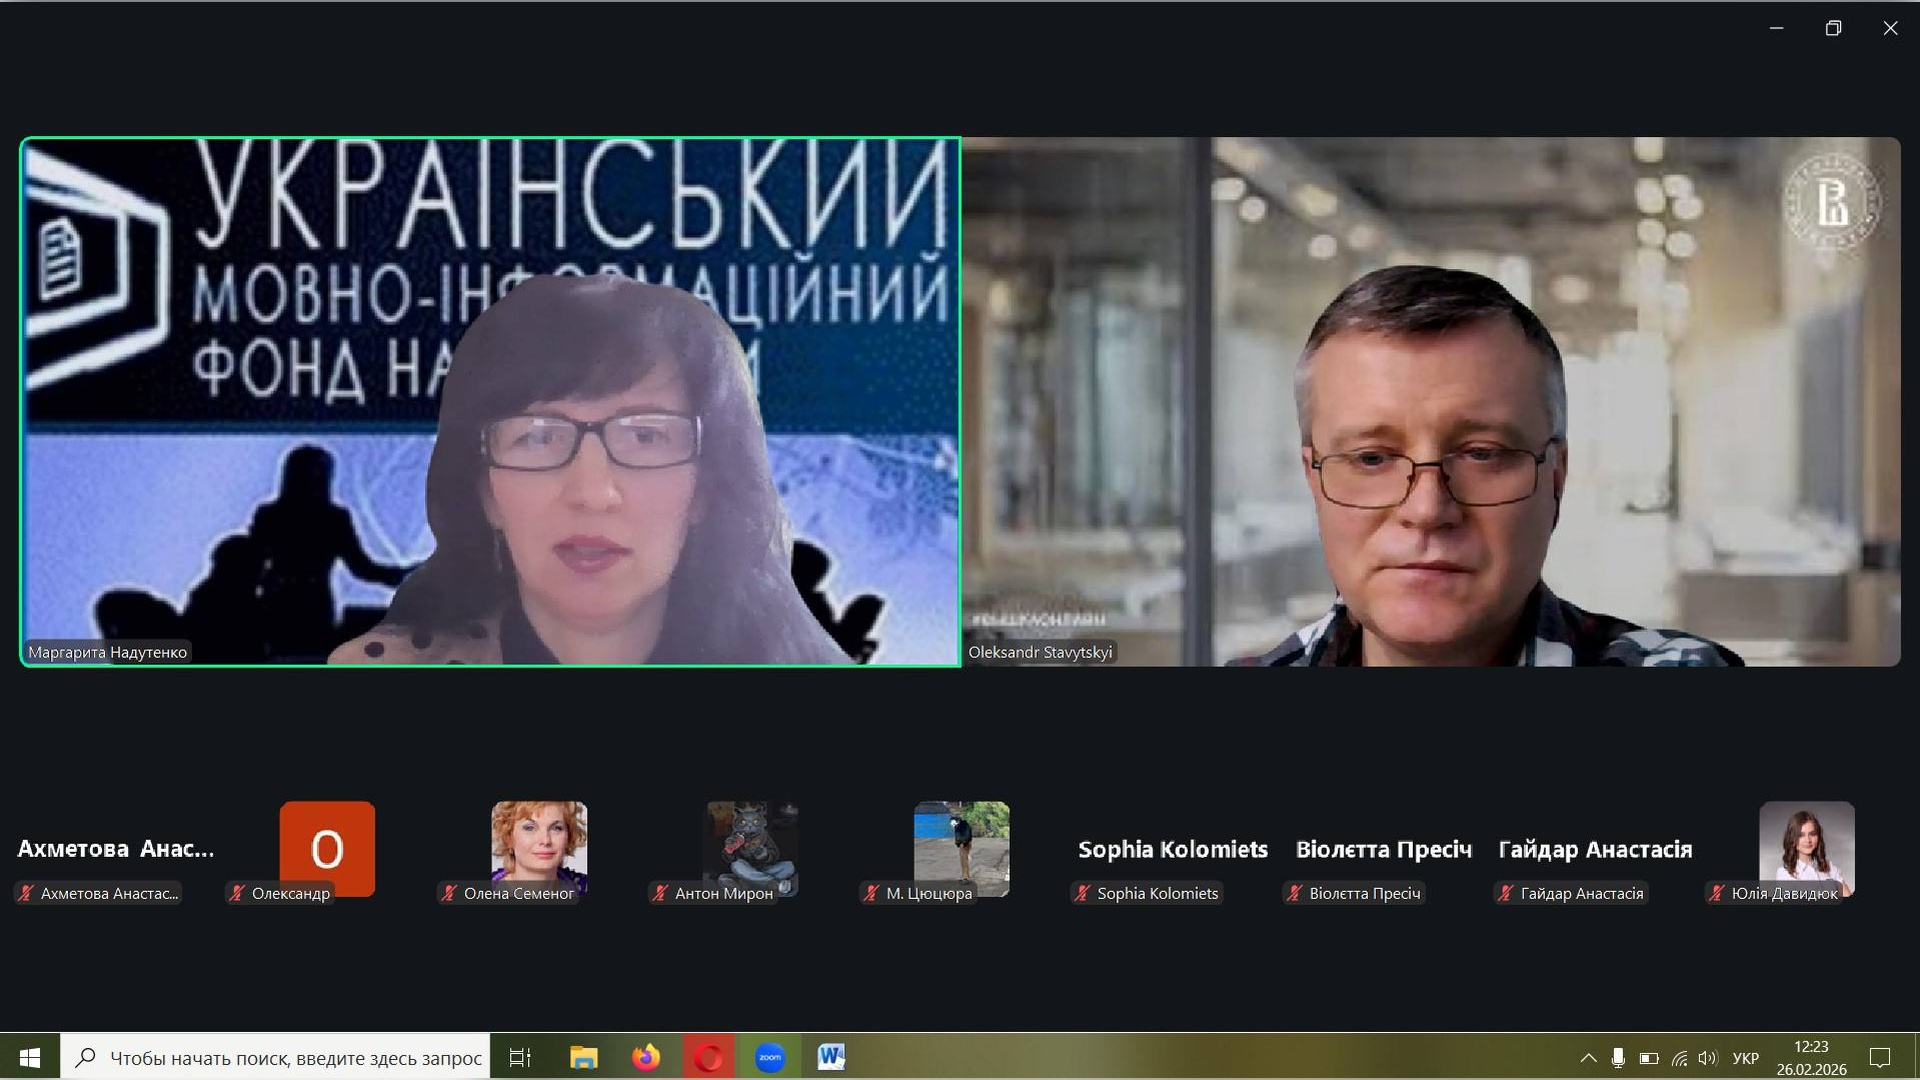The image size is (1920, 1080).
Task: Switch УКР keyboard language indicator
Action: pyautogui.click(x=1745, y=1058)
